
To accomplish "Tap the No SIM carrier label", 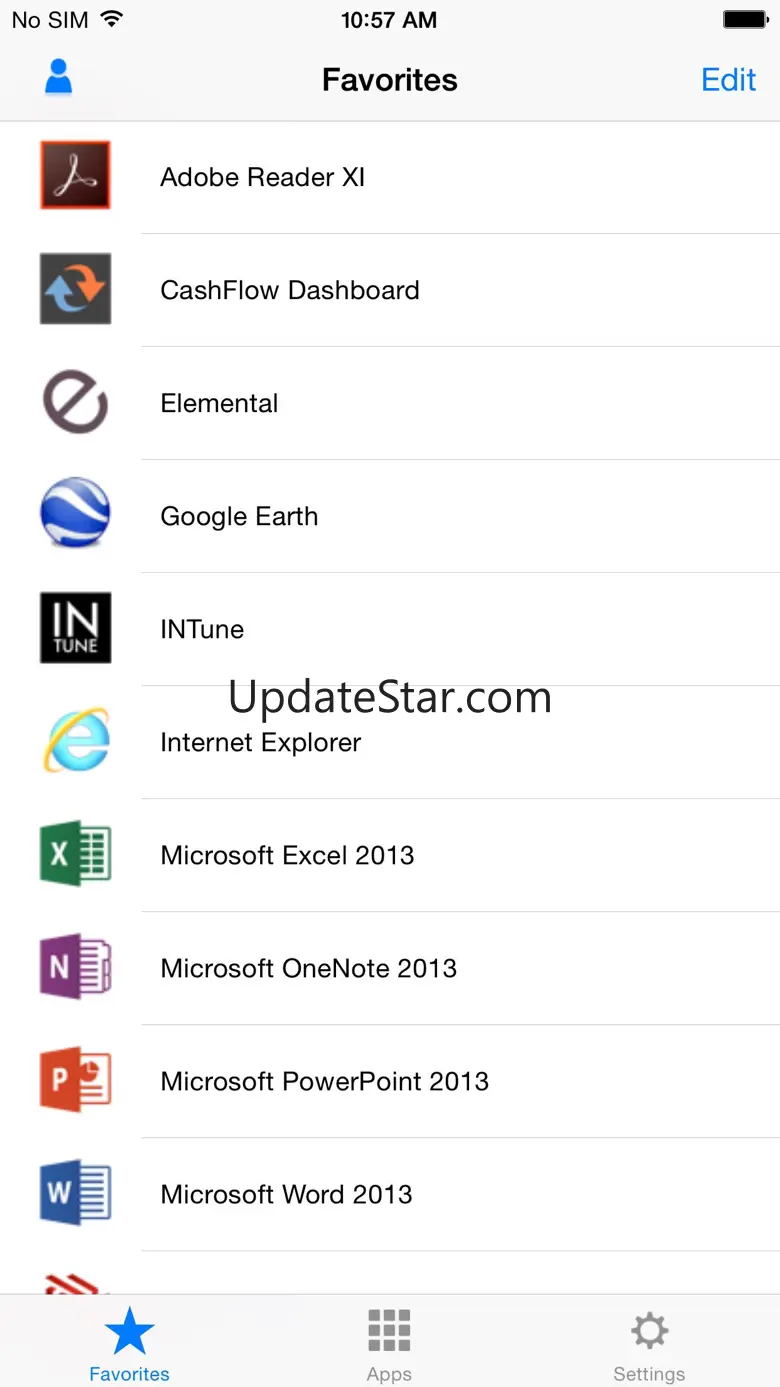I will (x=49, y=20).
